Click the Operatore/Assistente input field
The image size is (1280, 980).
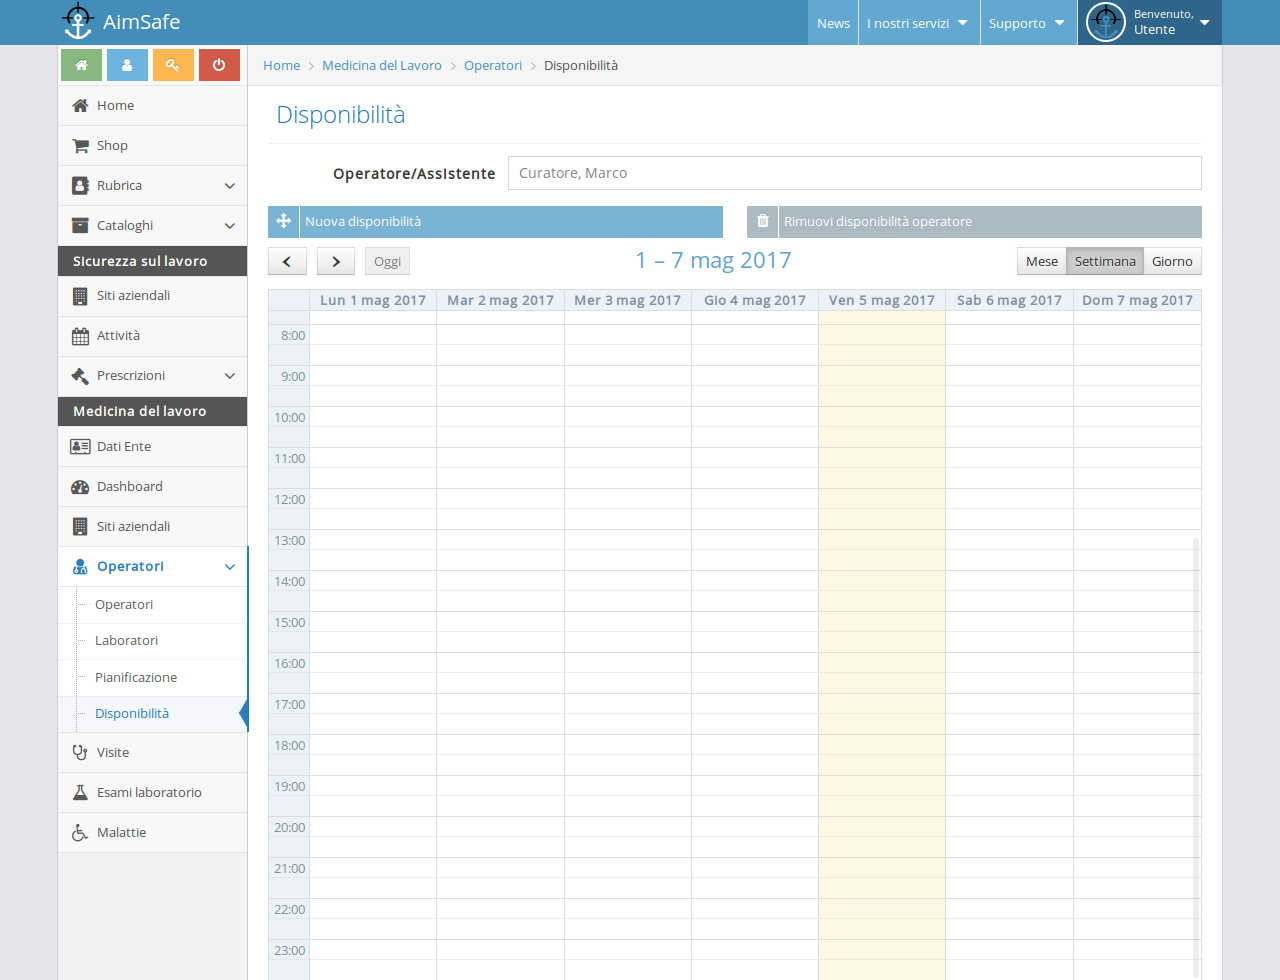[855, 173]
